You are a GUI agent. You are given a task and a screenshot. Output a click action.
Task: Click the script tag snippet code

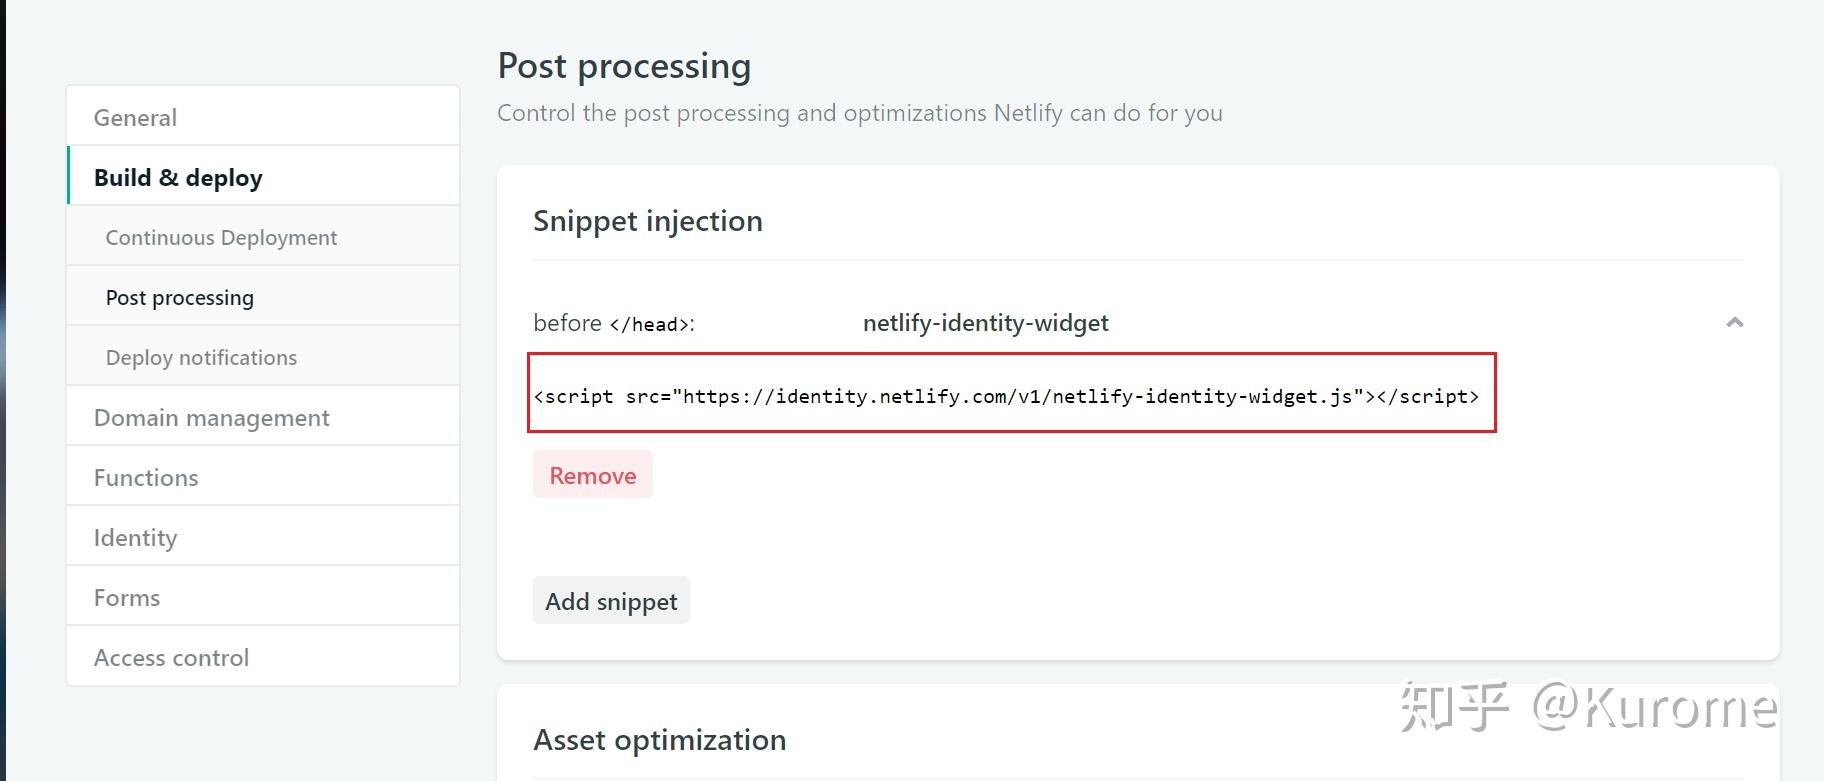1006,396
